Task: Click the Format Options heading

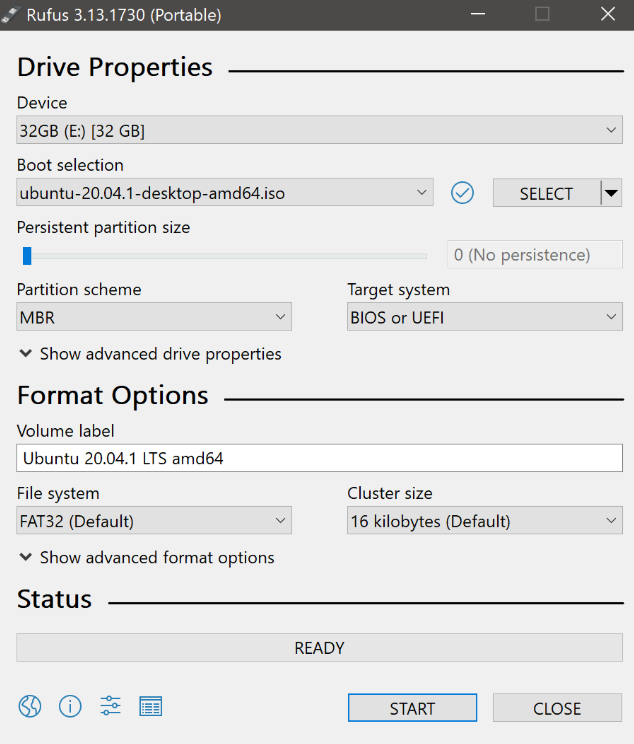Action: (113, 395)
